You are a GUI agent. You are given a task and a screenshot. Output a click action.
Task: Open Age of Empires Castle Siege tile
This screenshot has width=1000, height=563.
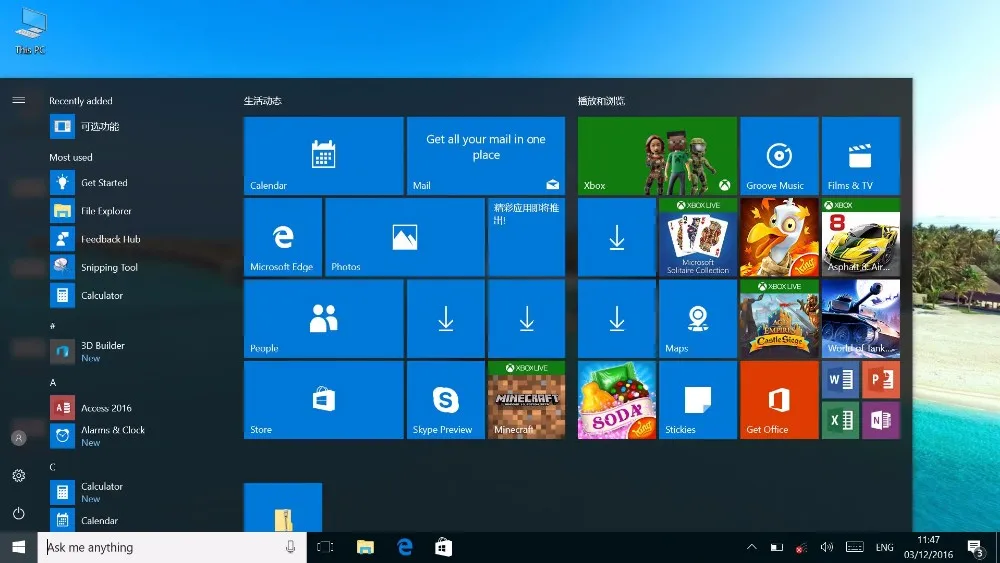[x=779, y=319]
